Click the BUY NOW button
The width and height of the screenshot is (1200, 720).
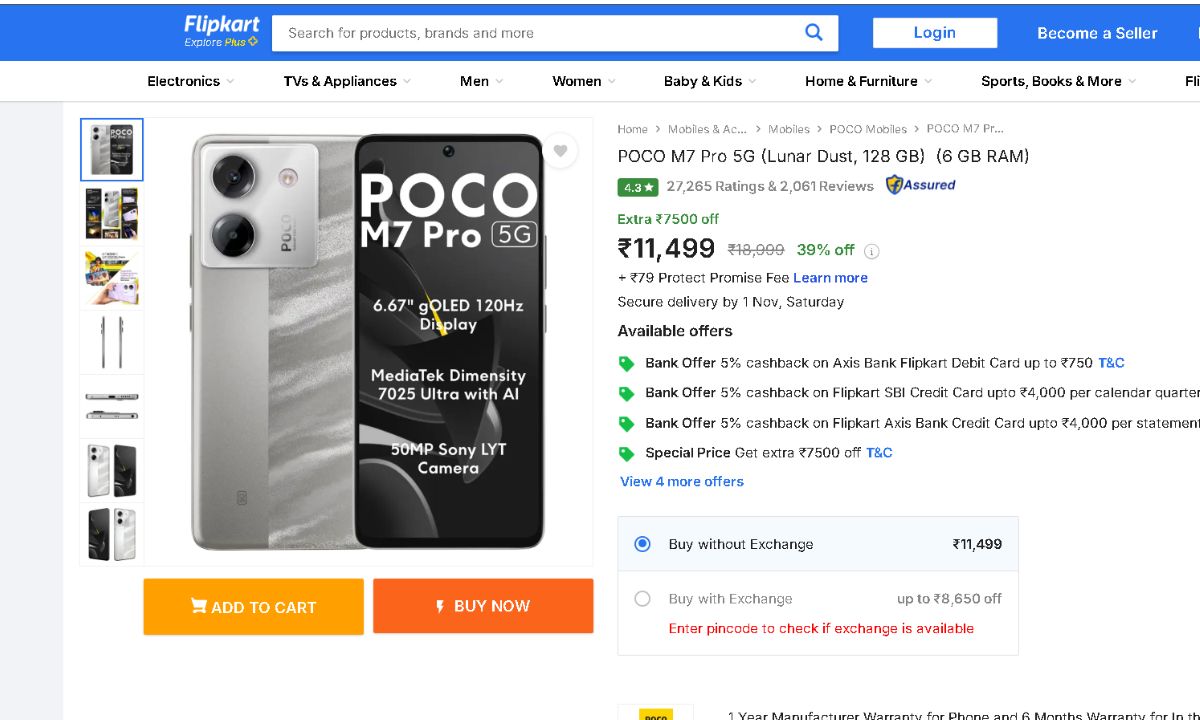pos(483,606)
